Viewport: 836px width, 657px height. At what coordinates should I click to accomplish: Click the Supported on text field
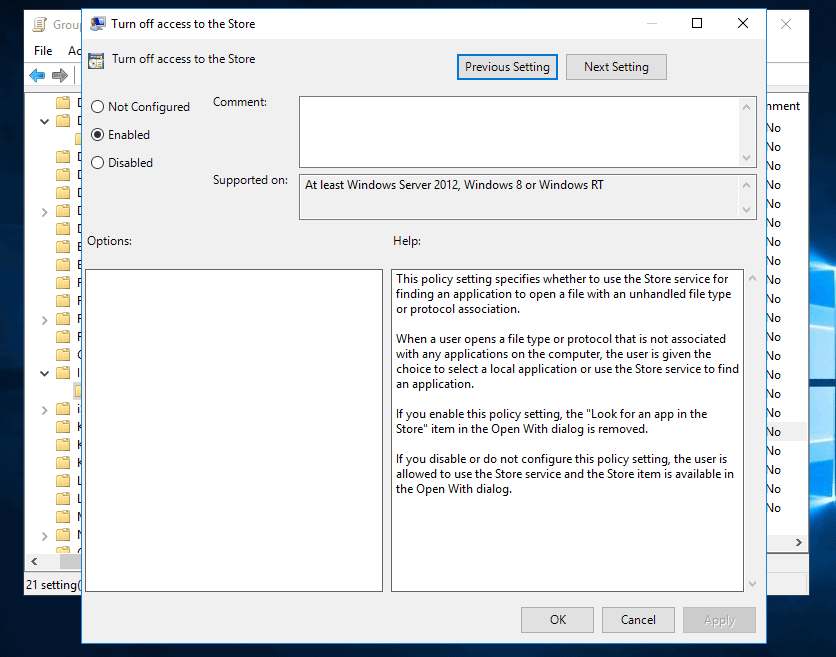(x=520, y=197)
